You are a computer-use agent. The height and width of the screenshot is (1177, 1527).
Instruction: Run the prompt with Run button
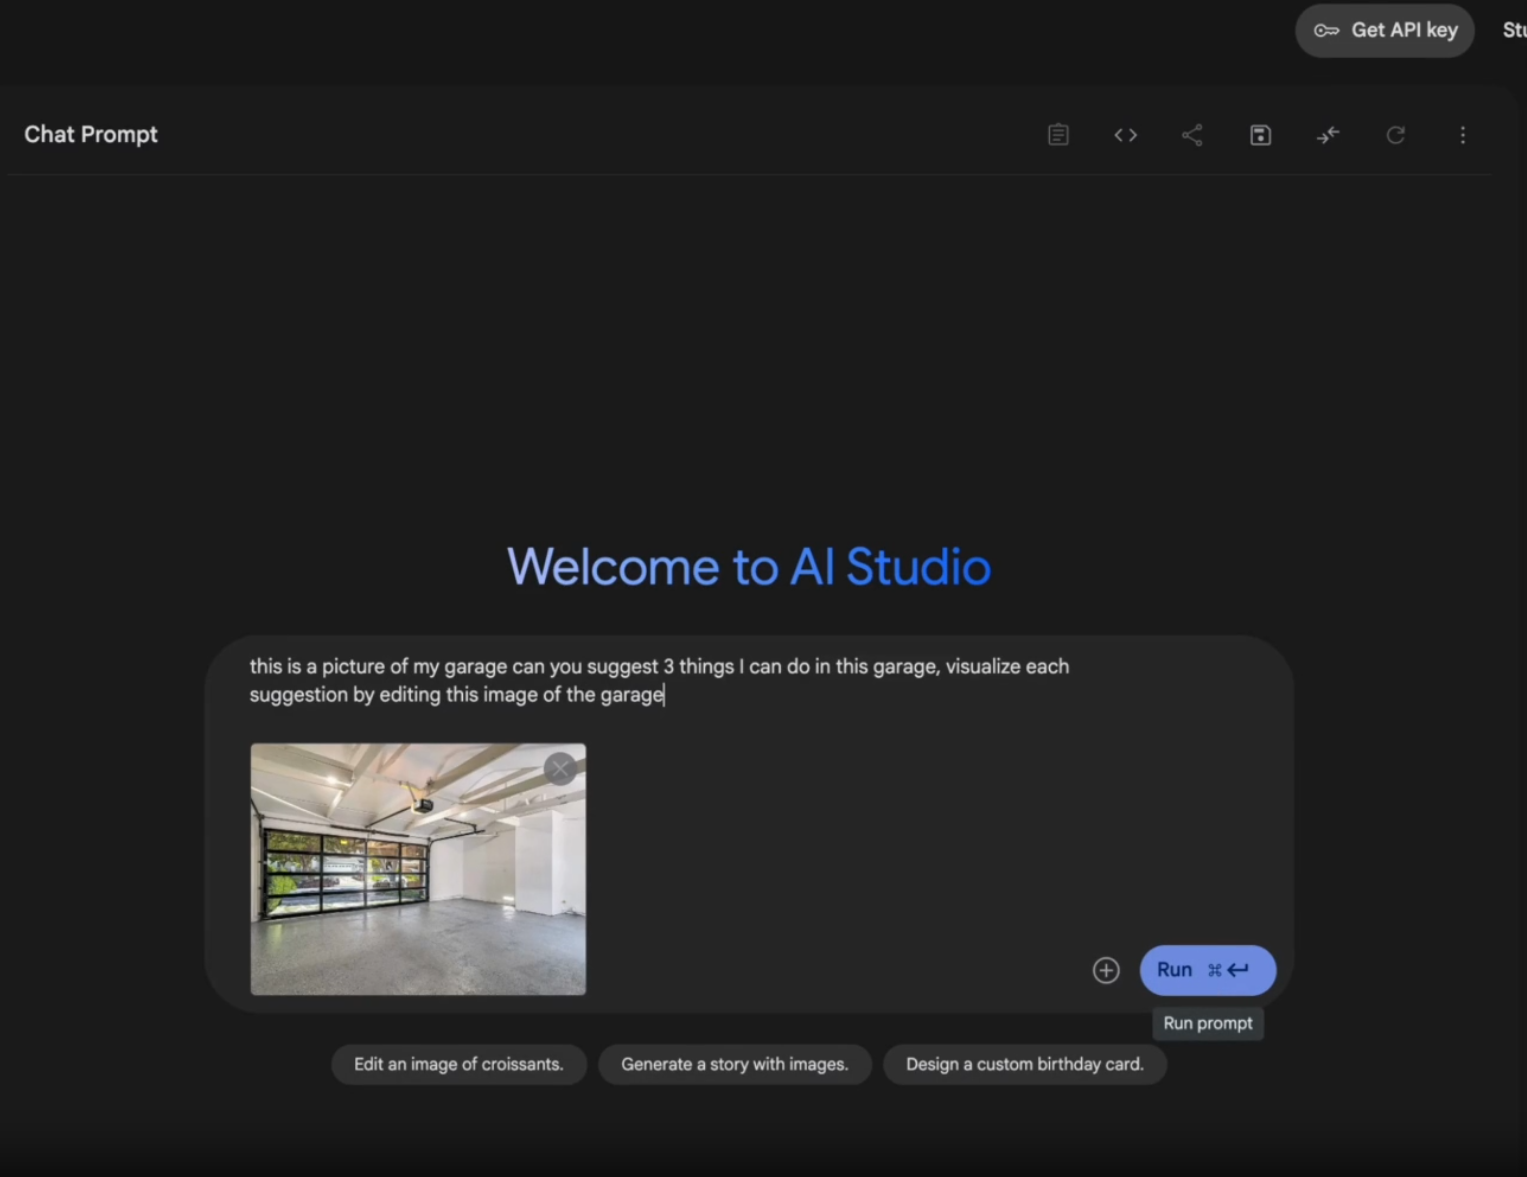click(1208, 970)
